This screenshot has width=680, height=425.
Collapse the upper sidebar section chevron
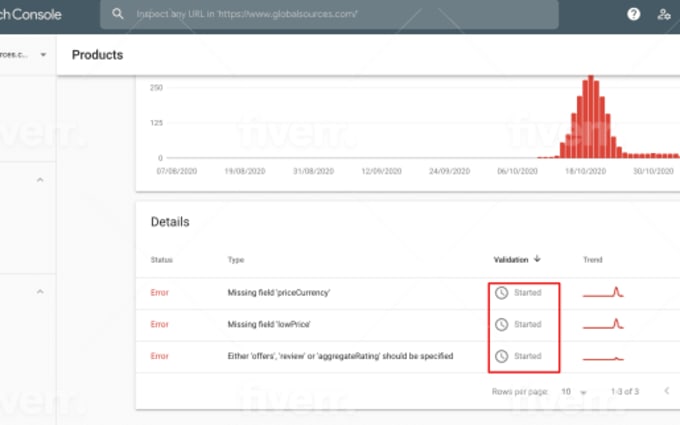click(40, 180)
